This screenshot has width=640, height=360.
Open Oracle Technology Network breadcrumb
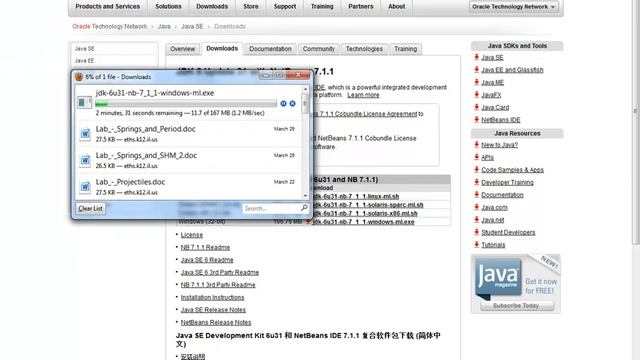[109, 27]
